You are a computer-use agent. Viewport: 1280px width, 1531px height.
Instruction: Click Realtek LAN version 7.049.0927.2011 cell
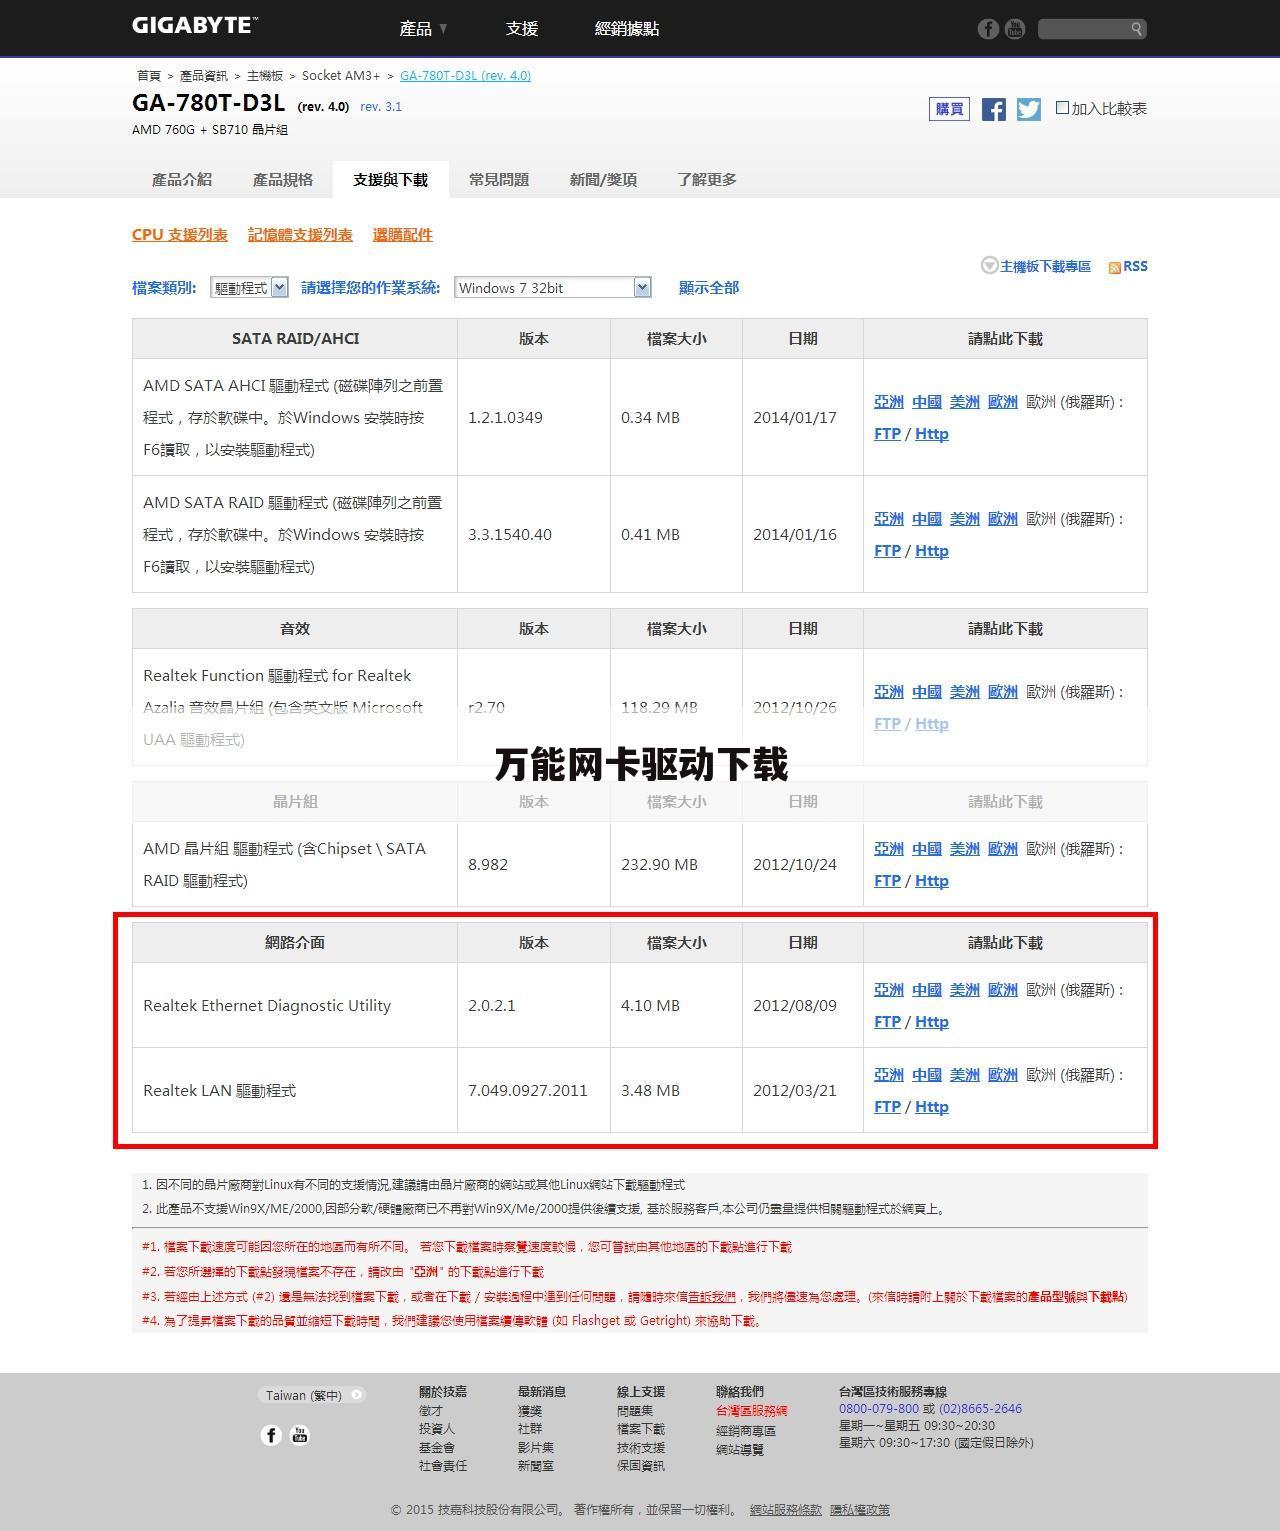(x=534, y=1091)
